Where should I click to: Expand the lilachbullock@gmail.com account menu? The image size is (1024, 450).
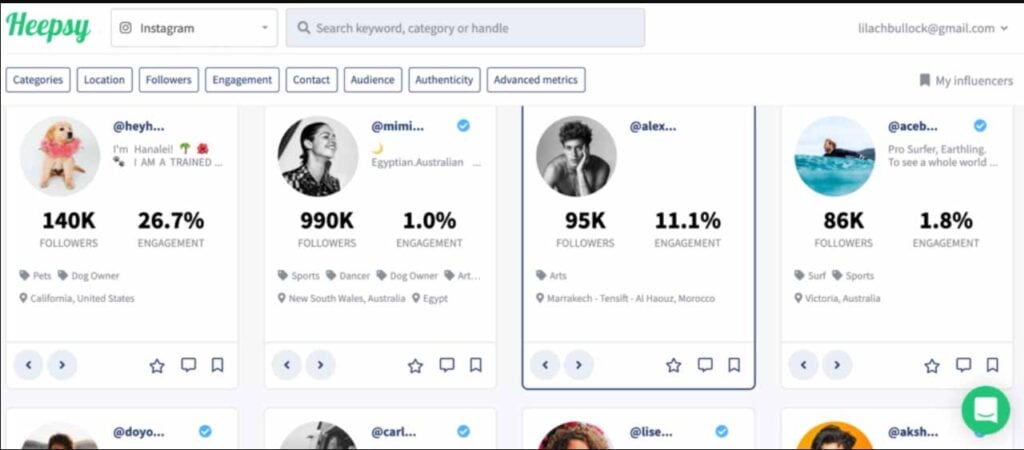pos(933,28)
